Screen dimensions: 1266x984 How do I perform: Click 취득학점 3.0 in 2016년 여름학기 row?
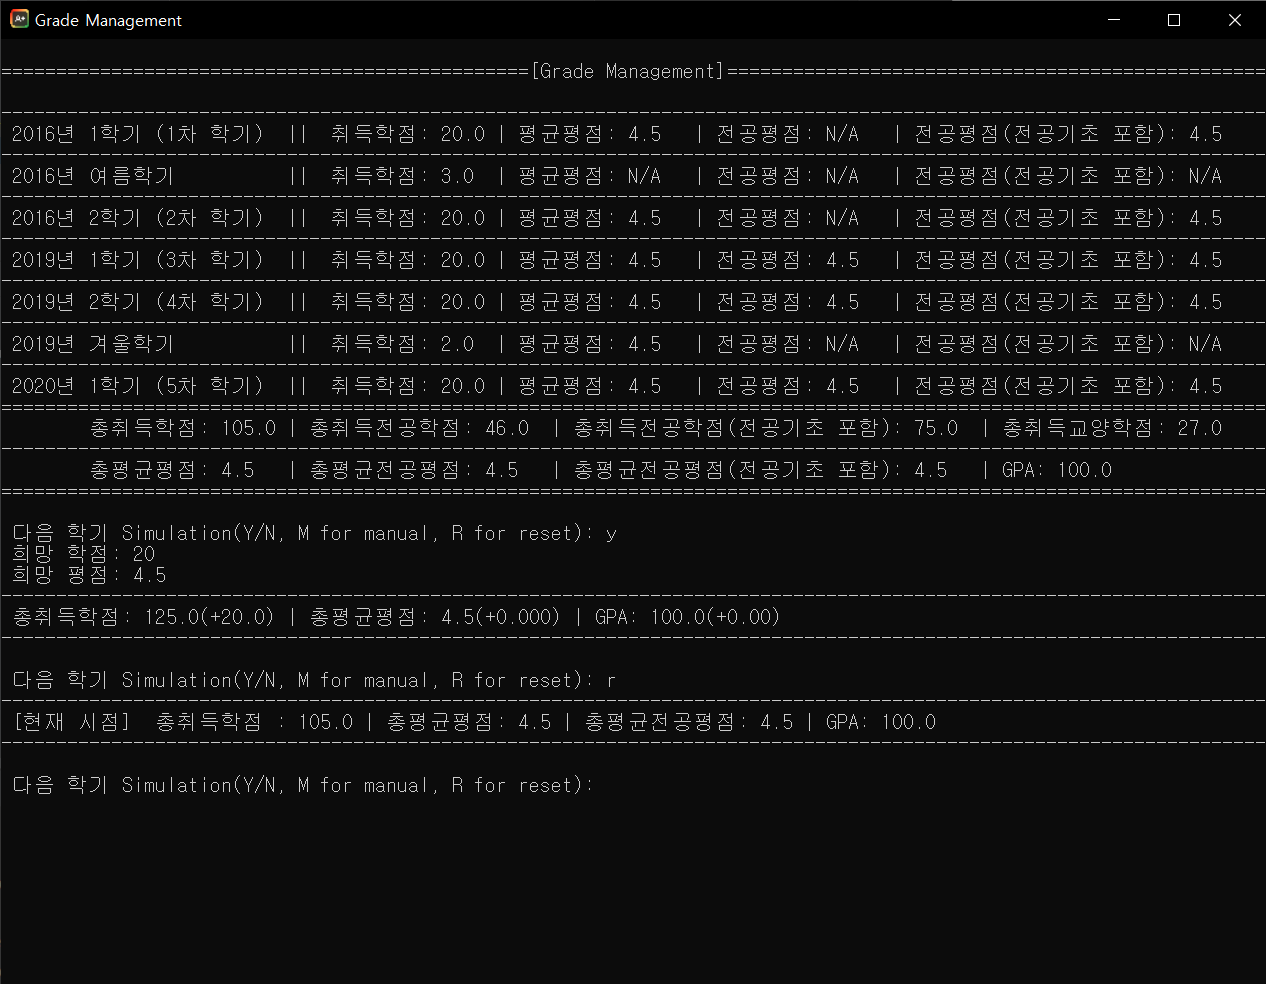pos(402,176)
